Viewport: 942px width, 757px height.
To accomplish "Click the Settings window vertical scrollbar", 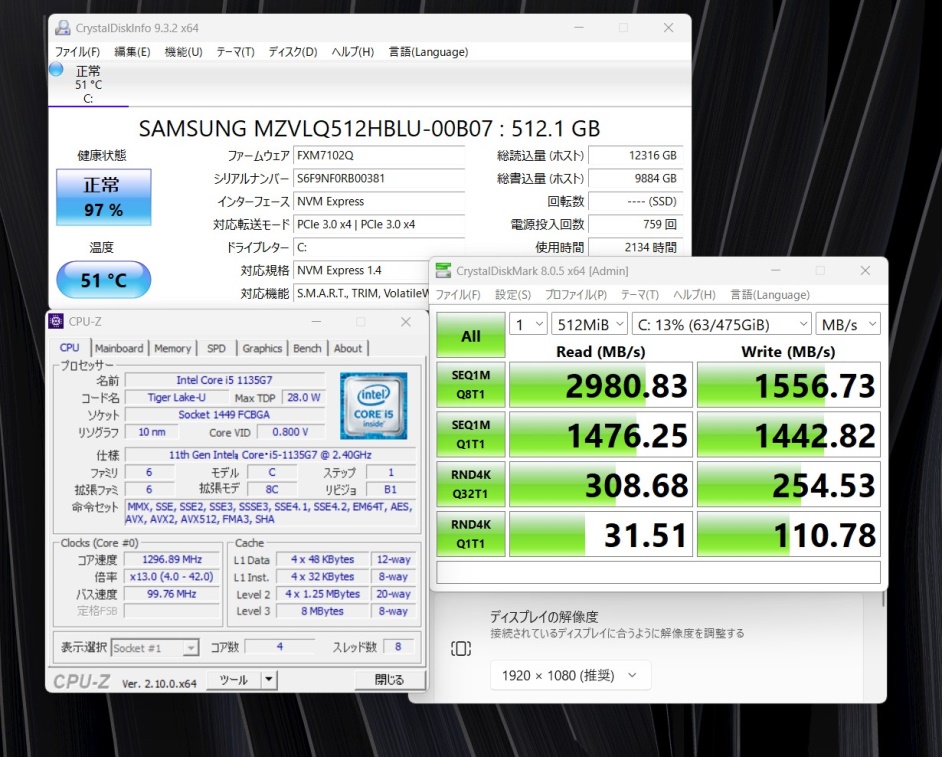I will 883,598.
